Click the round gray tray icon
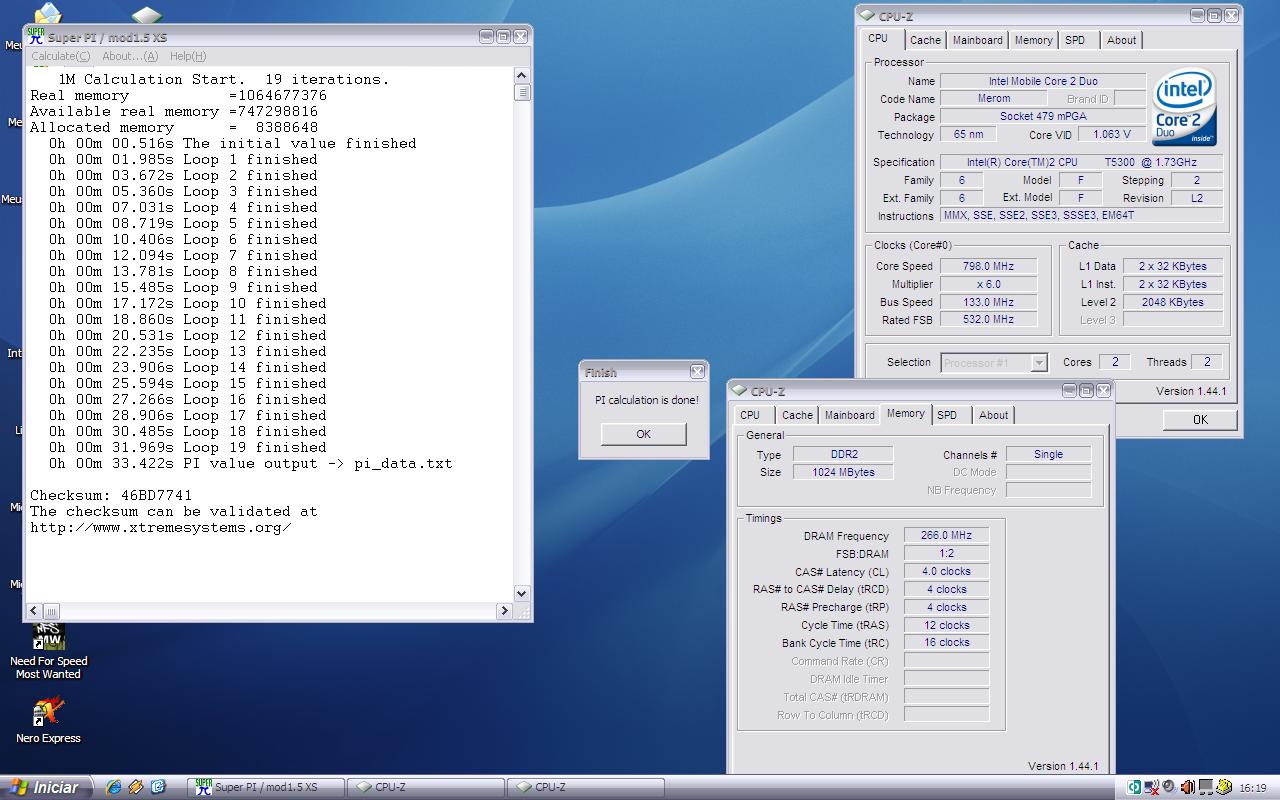This screenshot has width=1280, height=800. pos(1169,787)
